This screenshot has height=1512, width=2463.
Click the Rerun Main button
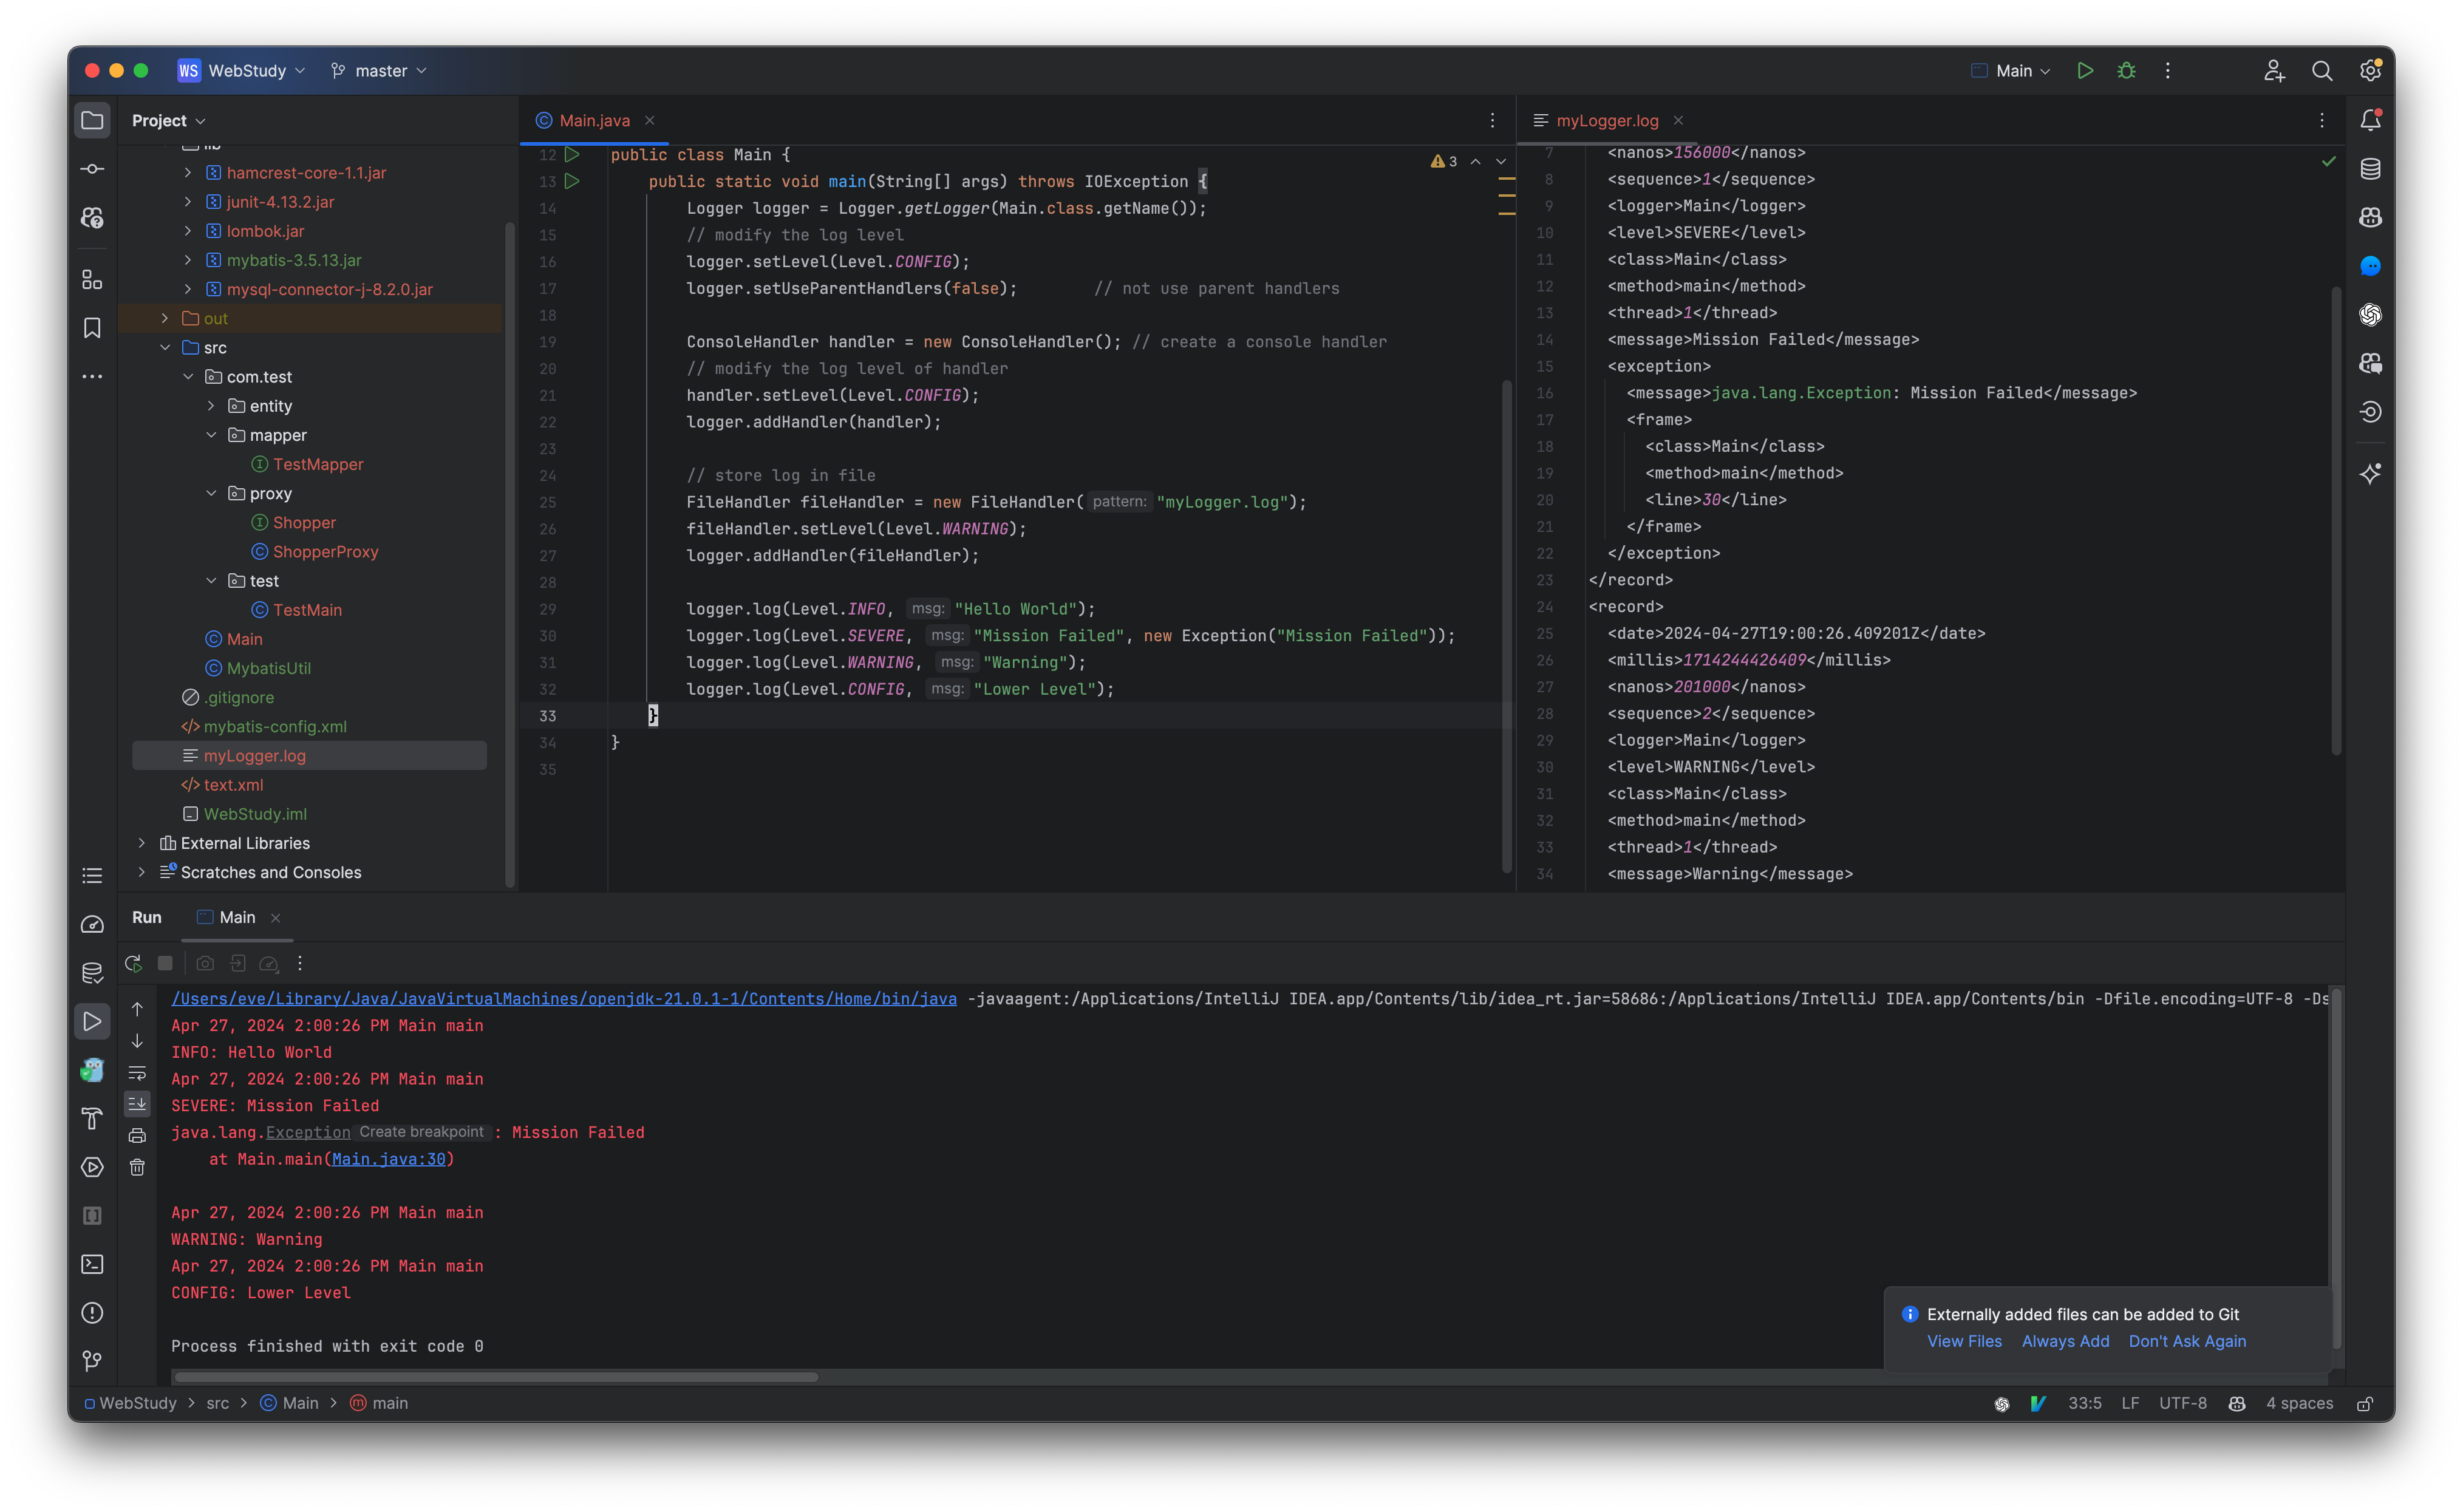point(133,963)
